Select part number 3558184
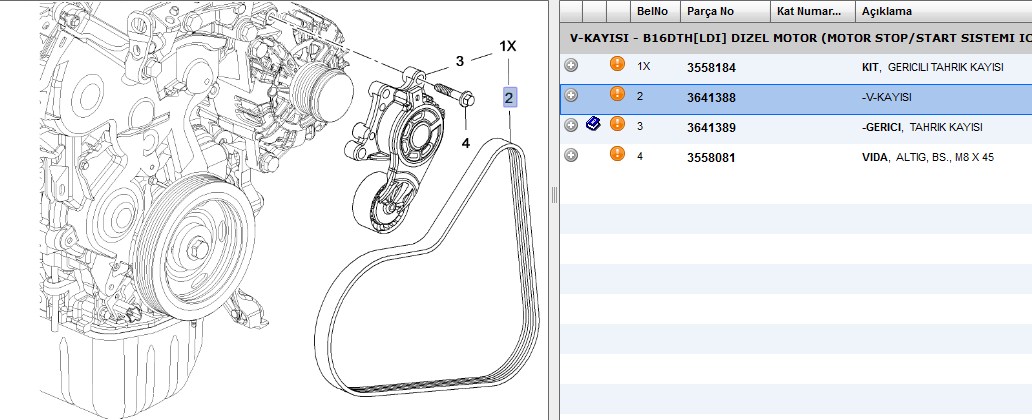The width and height of the screenshot is (1032, 420). click(x=711, y=68)
